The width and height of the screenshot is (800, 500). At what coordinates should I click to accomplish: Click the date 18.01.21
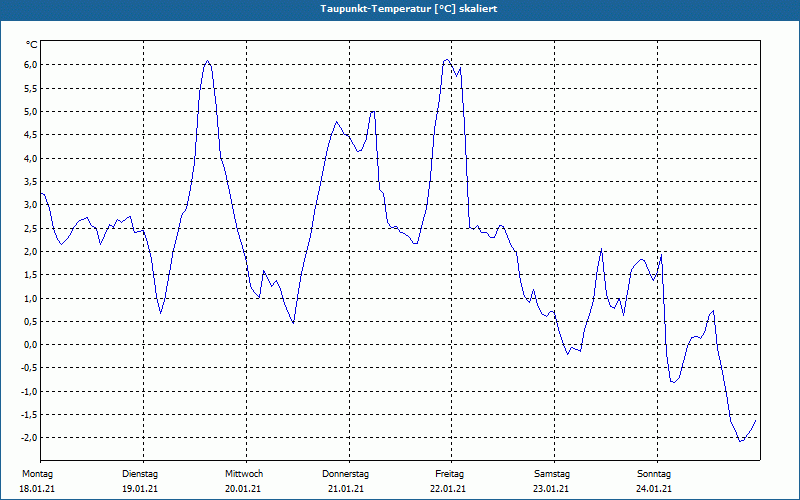[37, 489]
